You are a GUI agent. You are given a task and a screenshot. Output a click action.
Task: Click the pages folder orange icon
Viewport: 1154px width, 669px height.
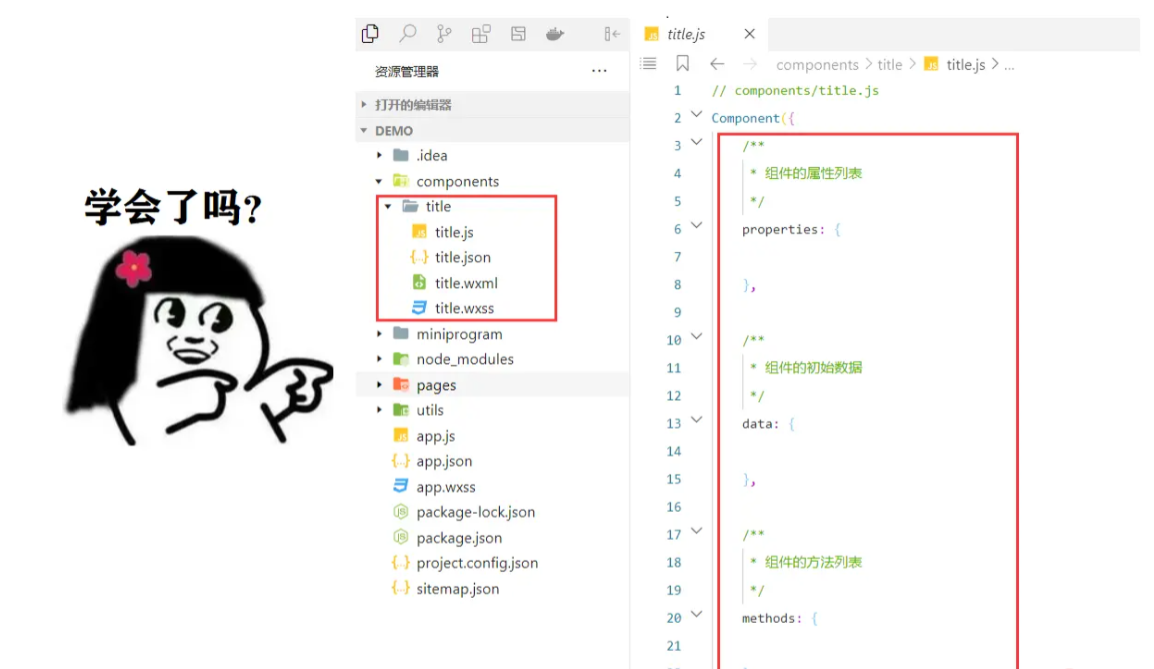pyautogui.click(x=401, y=384)
